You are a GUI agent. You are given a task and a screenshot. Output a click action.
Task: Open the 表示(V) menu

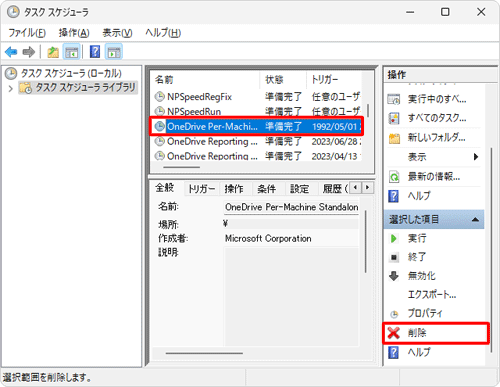[117, 33]
